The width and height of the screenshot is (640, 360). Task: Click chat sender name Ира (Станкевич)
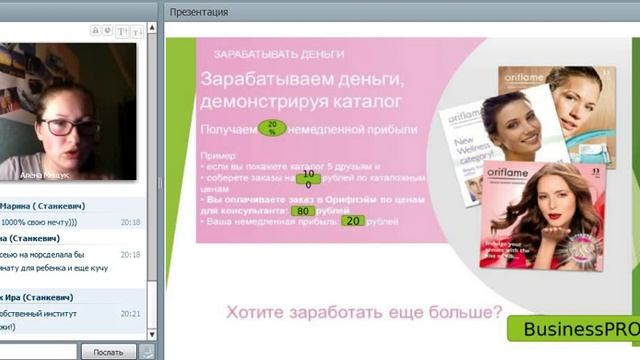[37, 298]
